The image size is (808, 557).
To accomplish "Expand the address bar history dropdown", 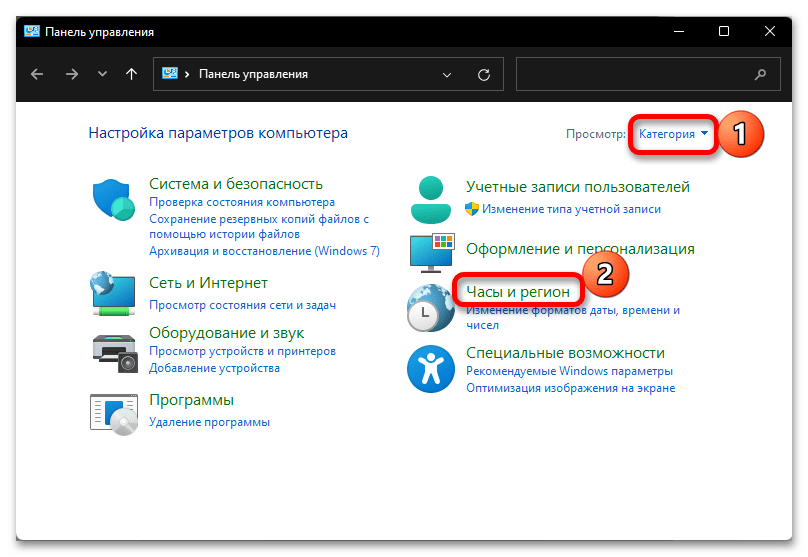I will tap(447, 75).
